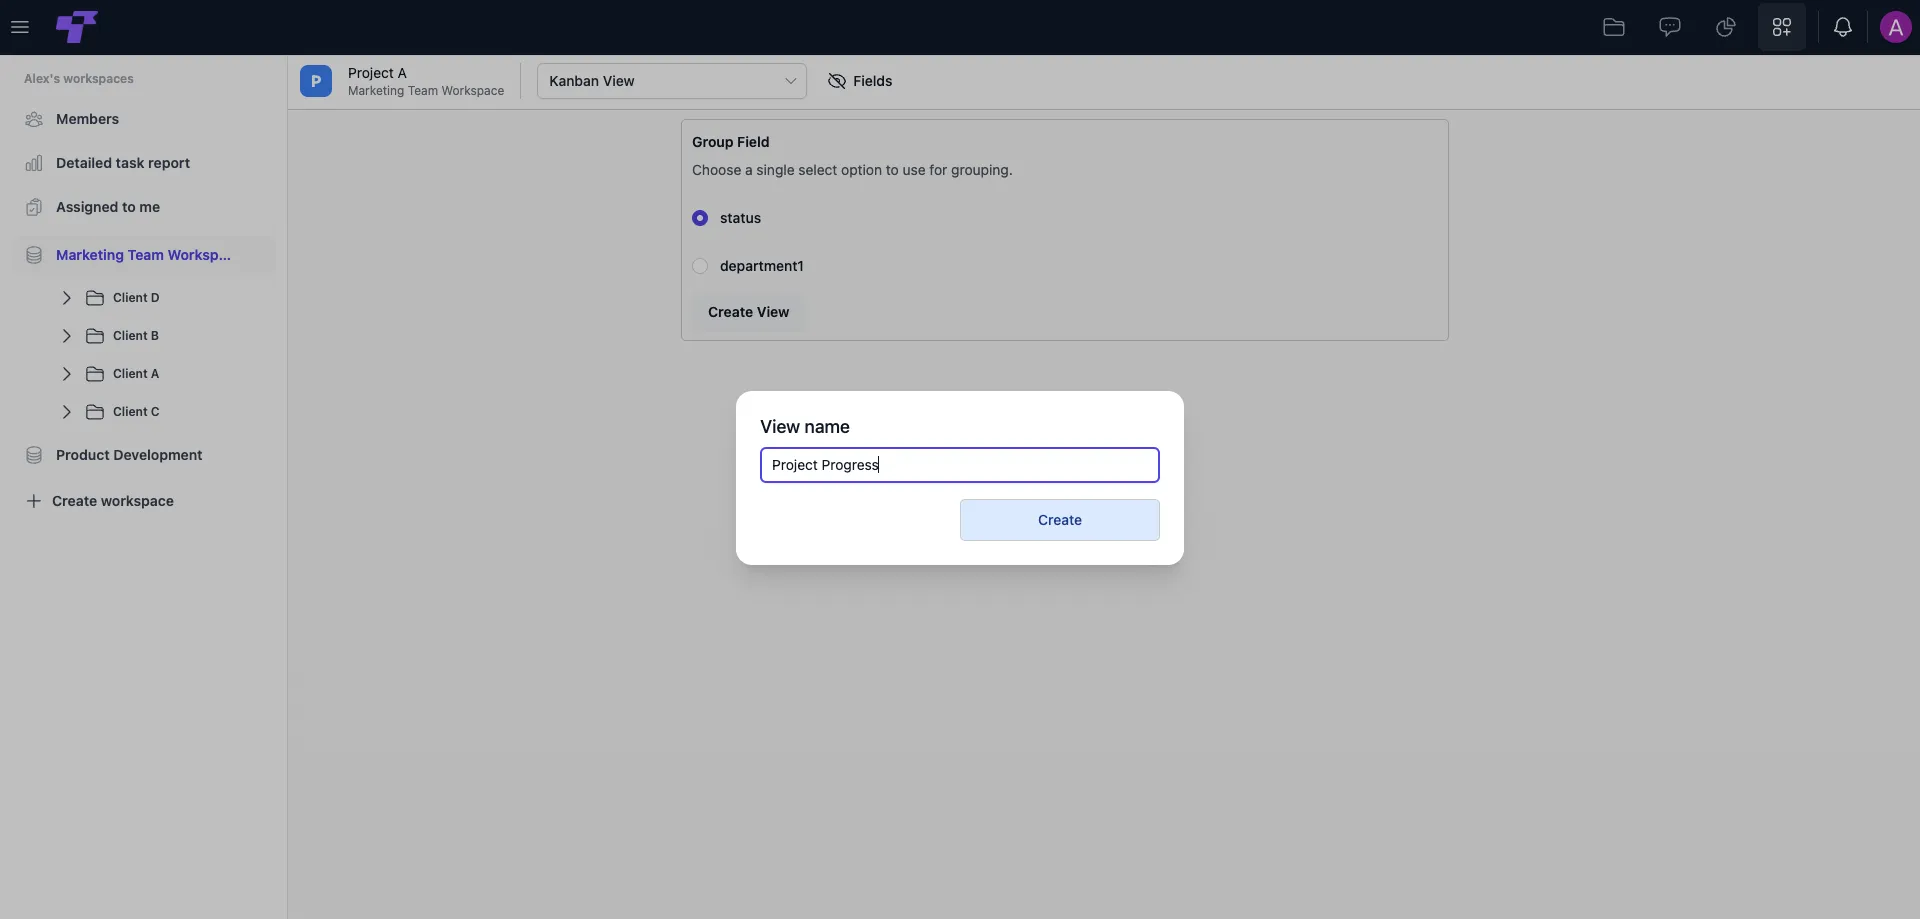Expand the Client B folder chevron
The height and width of the screenshot is (919, 1920).
[67, 336]
